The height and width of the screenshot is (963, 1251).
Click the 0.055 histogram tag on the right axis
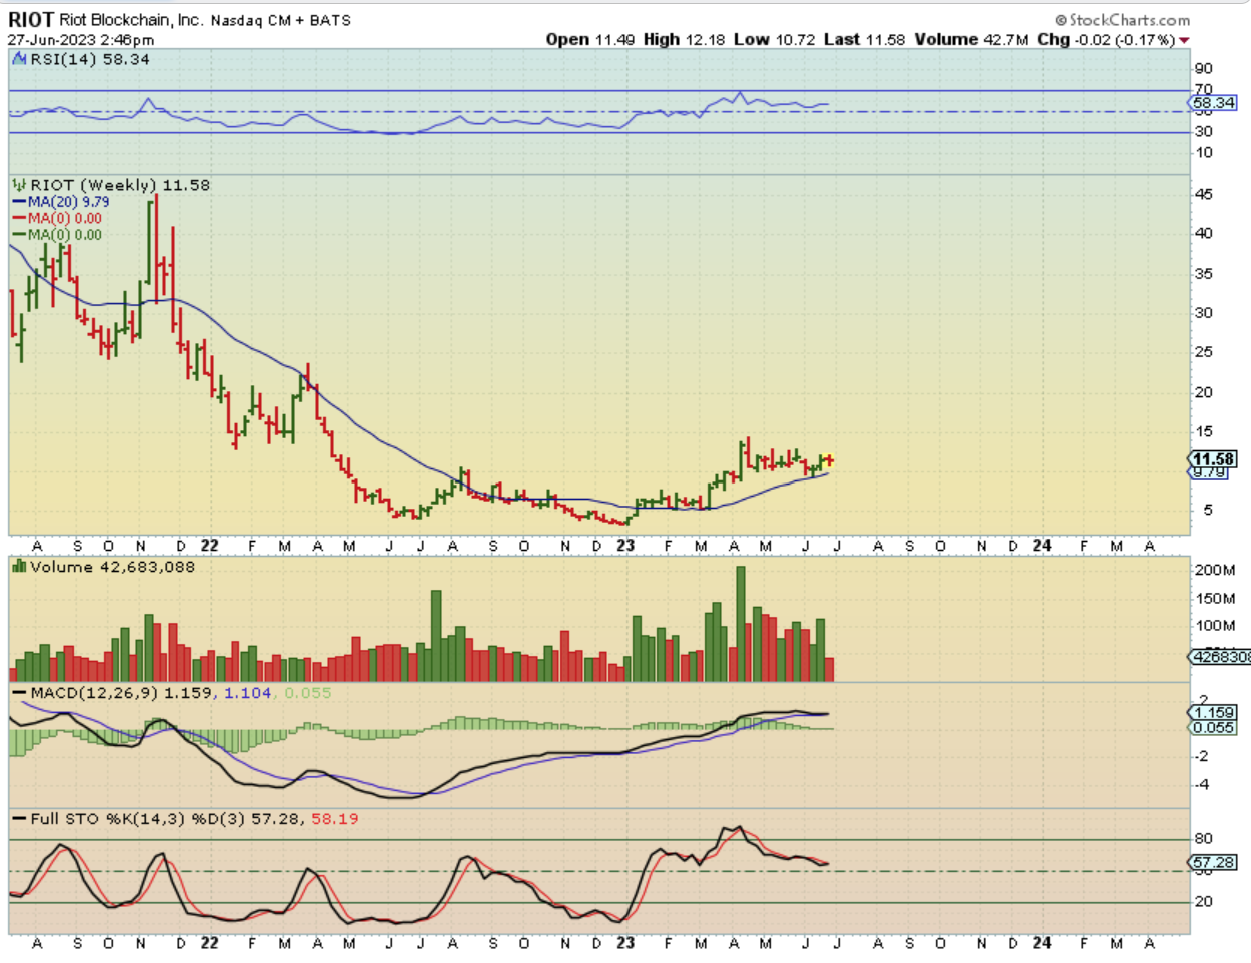1214,727
